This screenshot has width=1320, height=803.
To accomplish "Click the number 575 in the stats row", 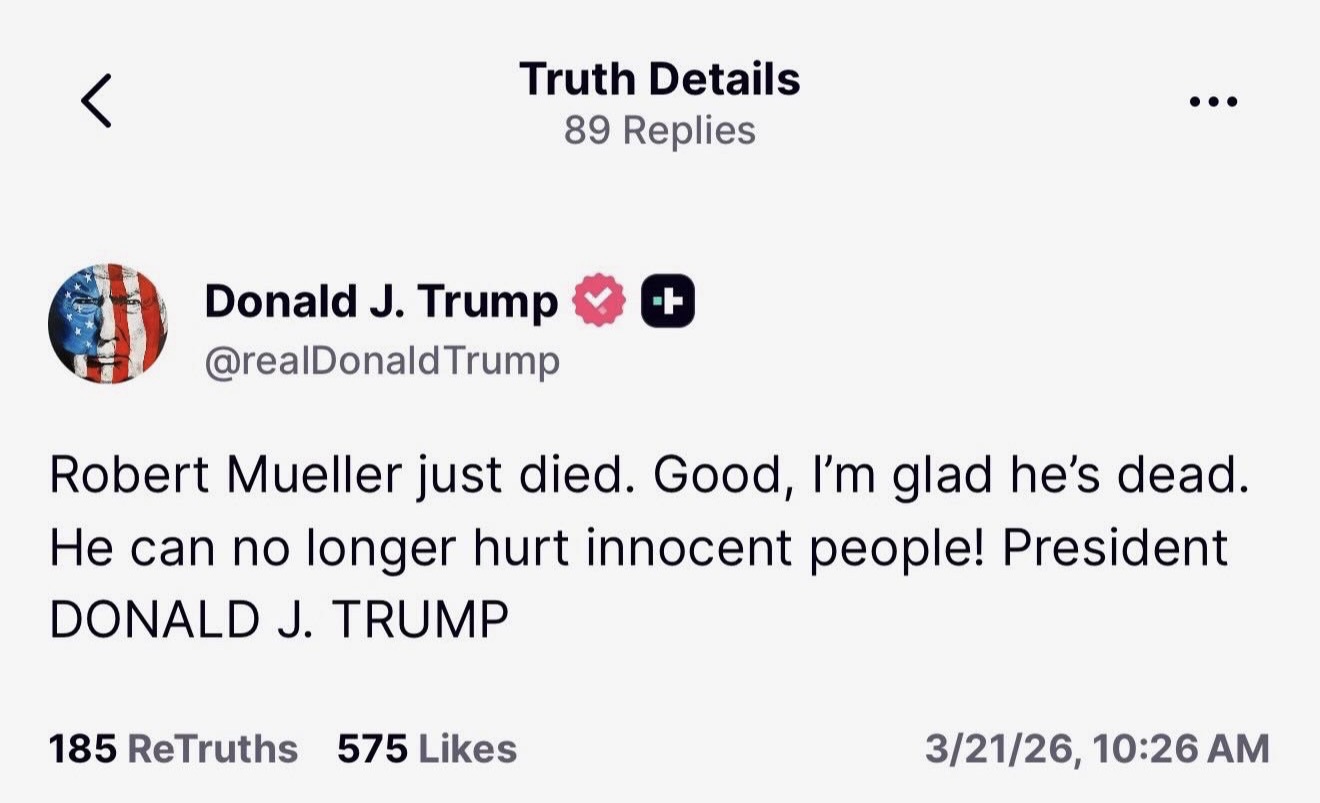I will coord(371,748).
